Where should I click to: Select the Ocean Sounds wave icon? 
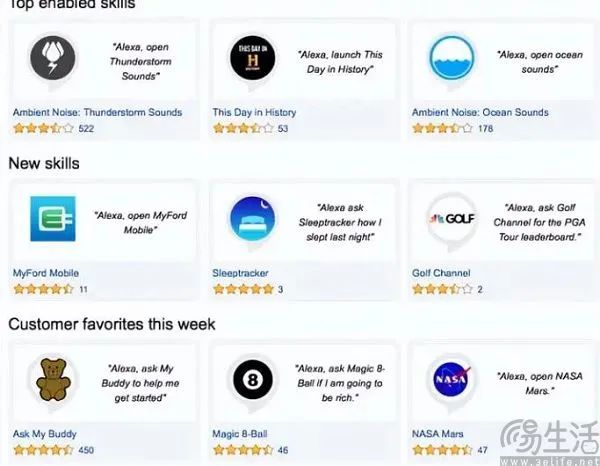coord(452,58)
